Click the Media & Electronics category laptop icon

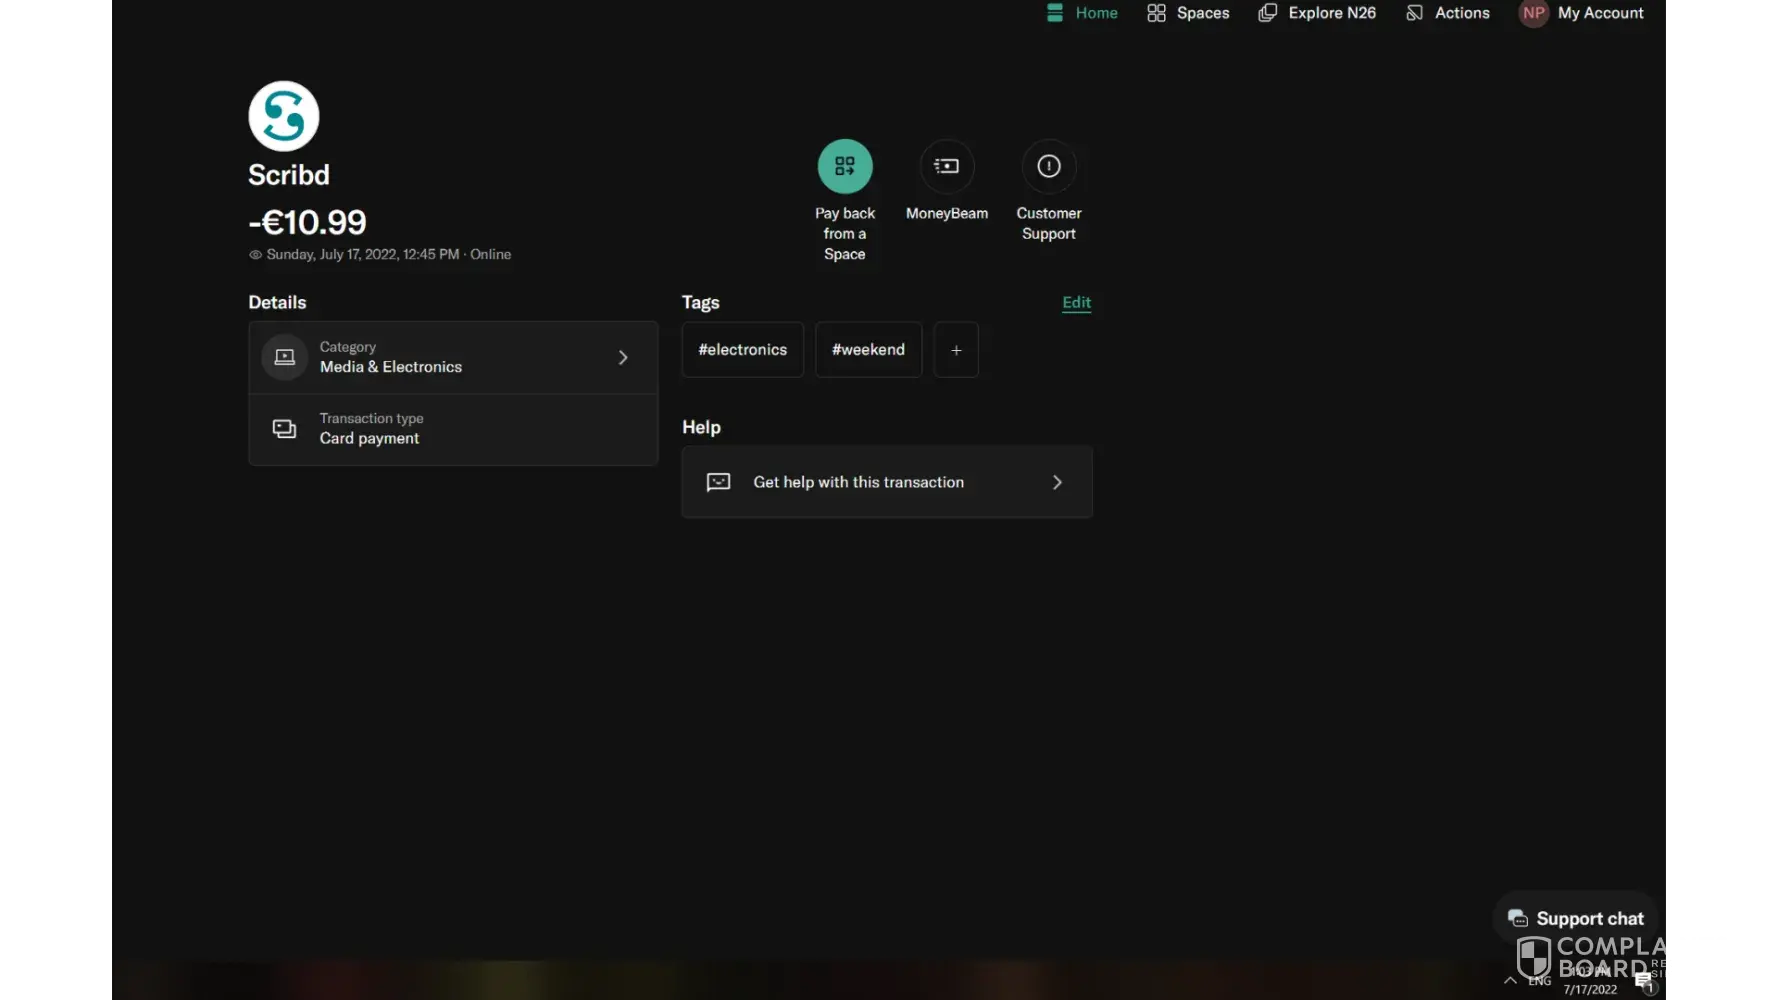click(x=285, y=357)
